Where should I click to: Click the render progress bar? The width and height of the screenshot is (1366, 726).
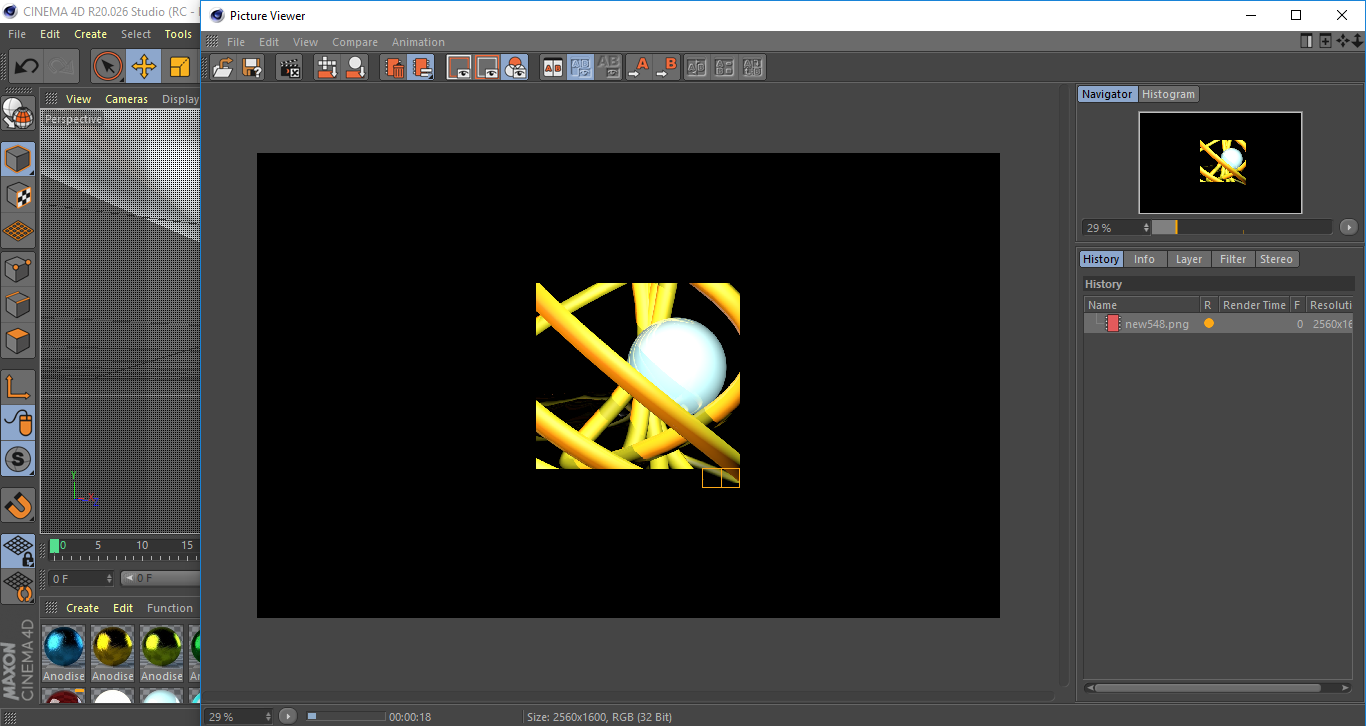tap(346, 716)
